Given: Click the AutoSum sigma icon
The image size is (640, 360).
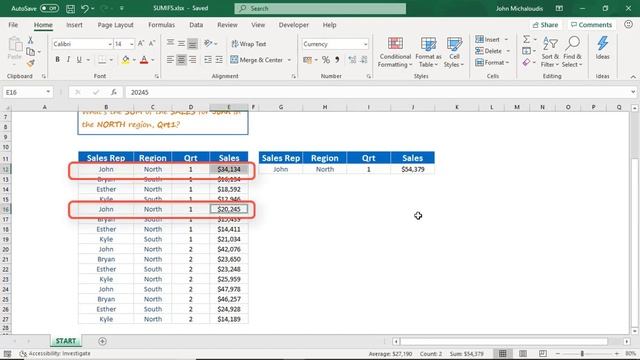Looking at the screenshot, I should (x=527, y=39).
